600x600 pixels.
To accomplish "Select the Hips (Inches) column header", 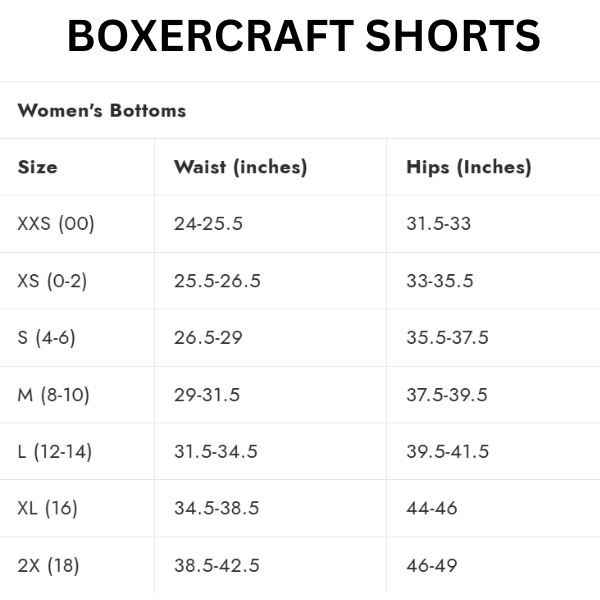I will tap(469, 167).
